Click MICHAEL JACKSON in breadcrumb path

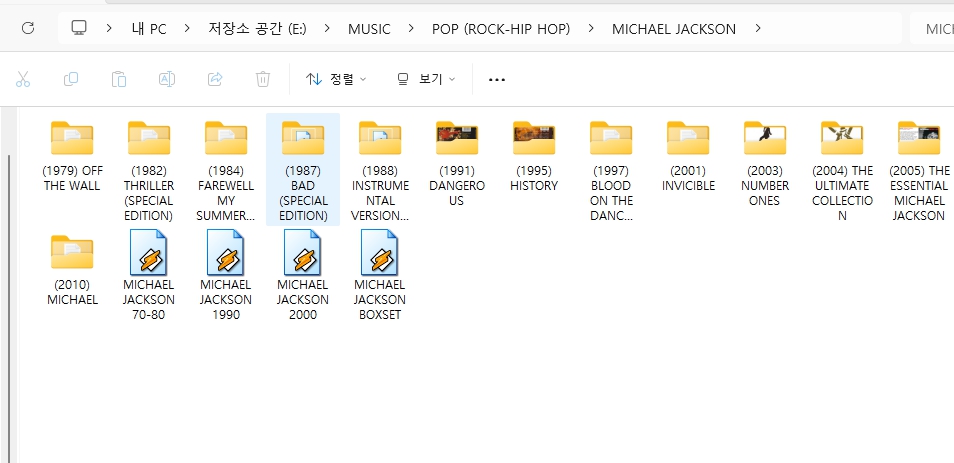tap(674, 29)
